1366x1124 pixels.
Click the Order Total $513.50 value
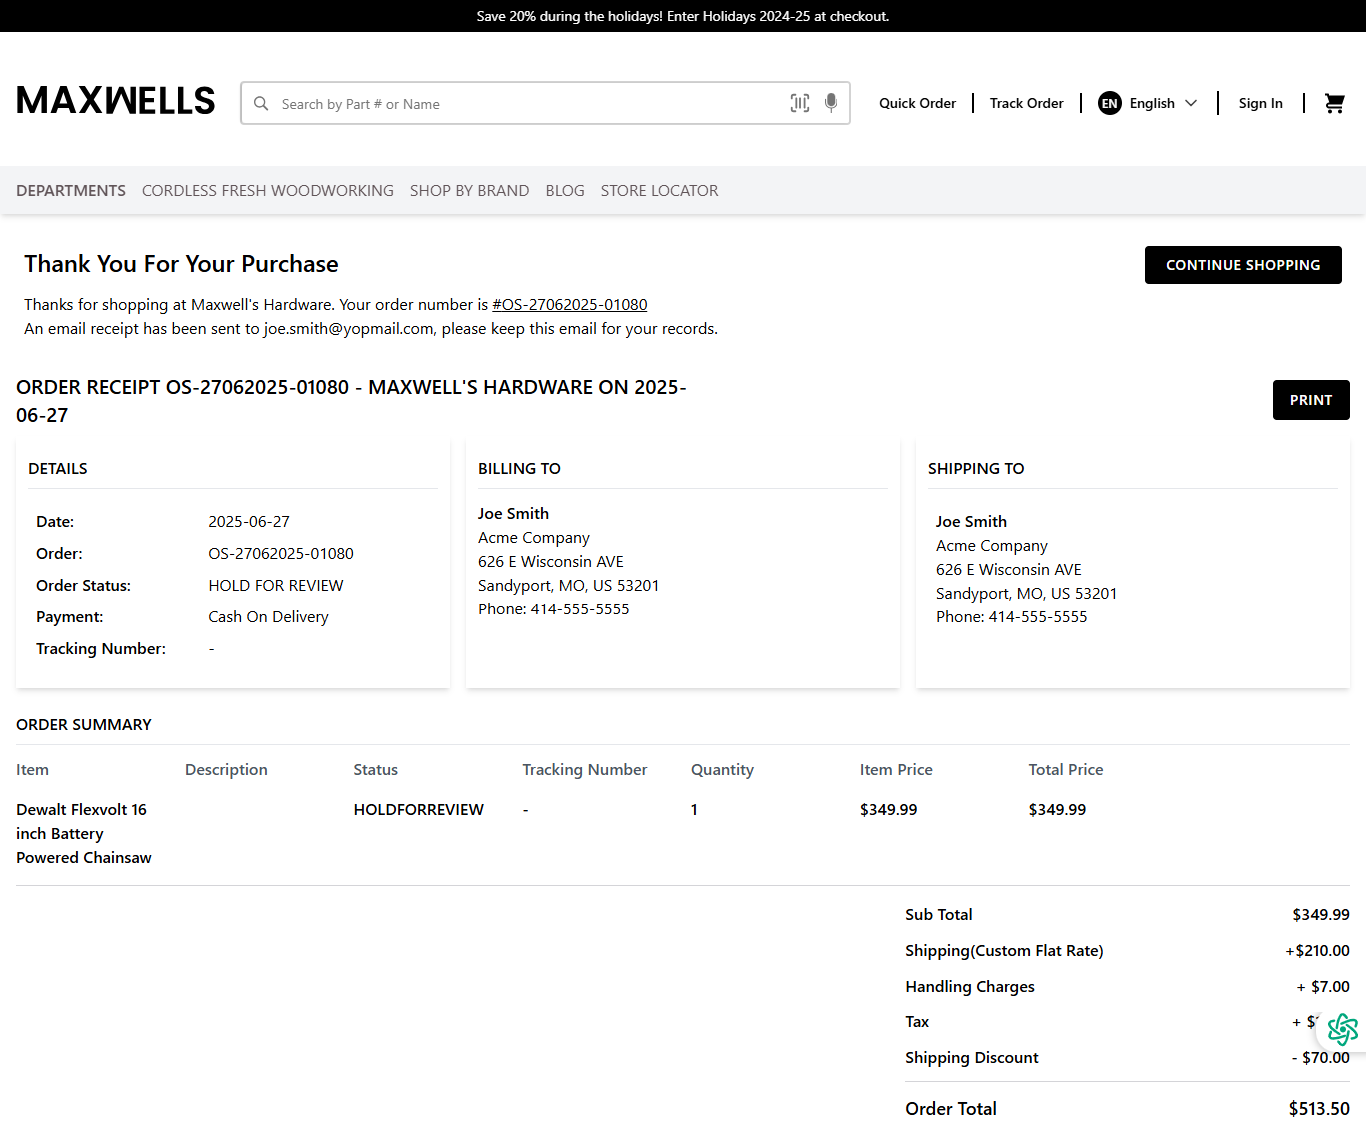tap(1319, 1108)
